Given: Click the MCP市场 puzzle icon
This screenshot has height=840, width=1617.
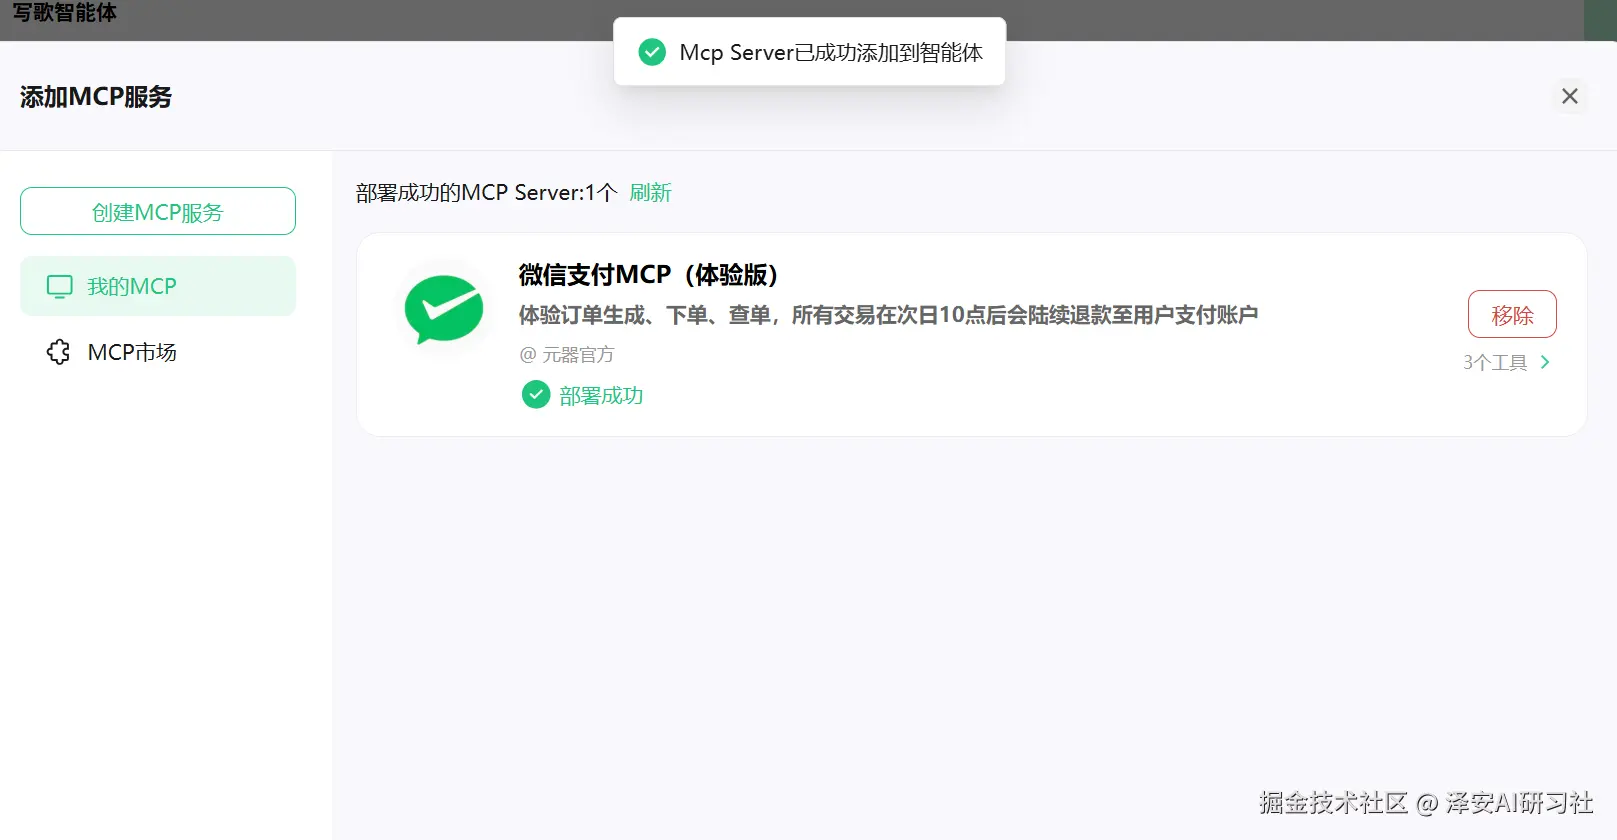Looking at the screenshot, I should pyautogui.click(x=59, y=352).
